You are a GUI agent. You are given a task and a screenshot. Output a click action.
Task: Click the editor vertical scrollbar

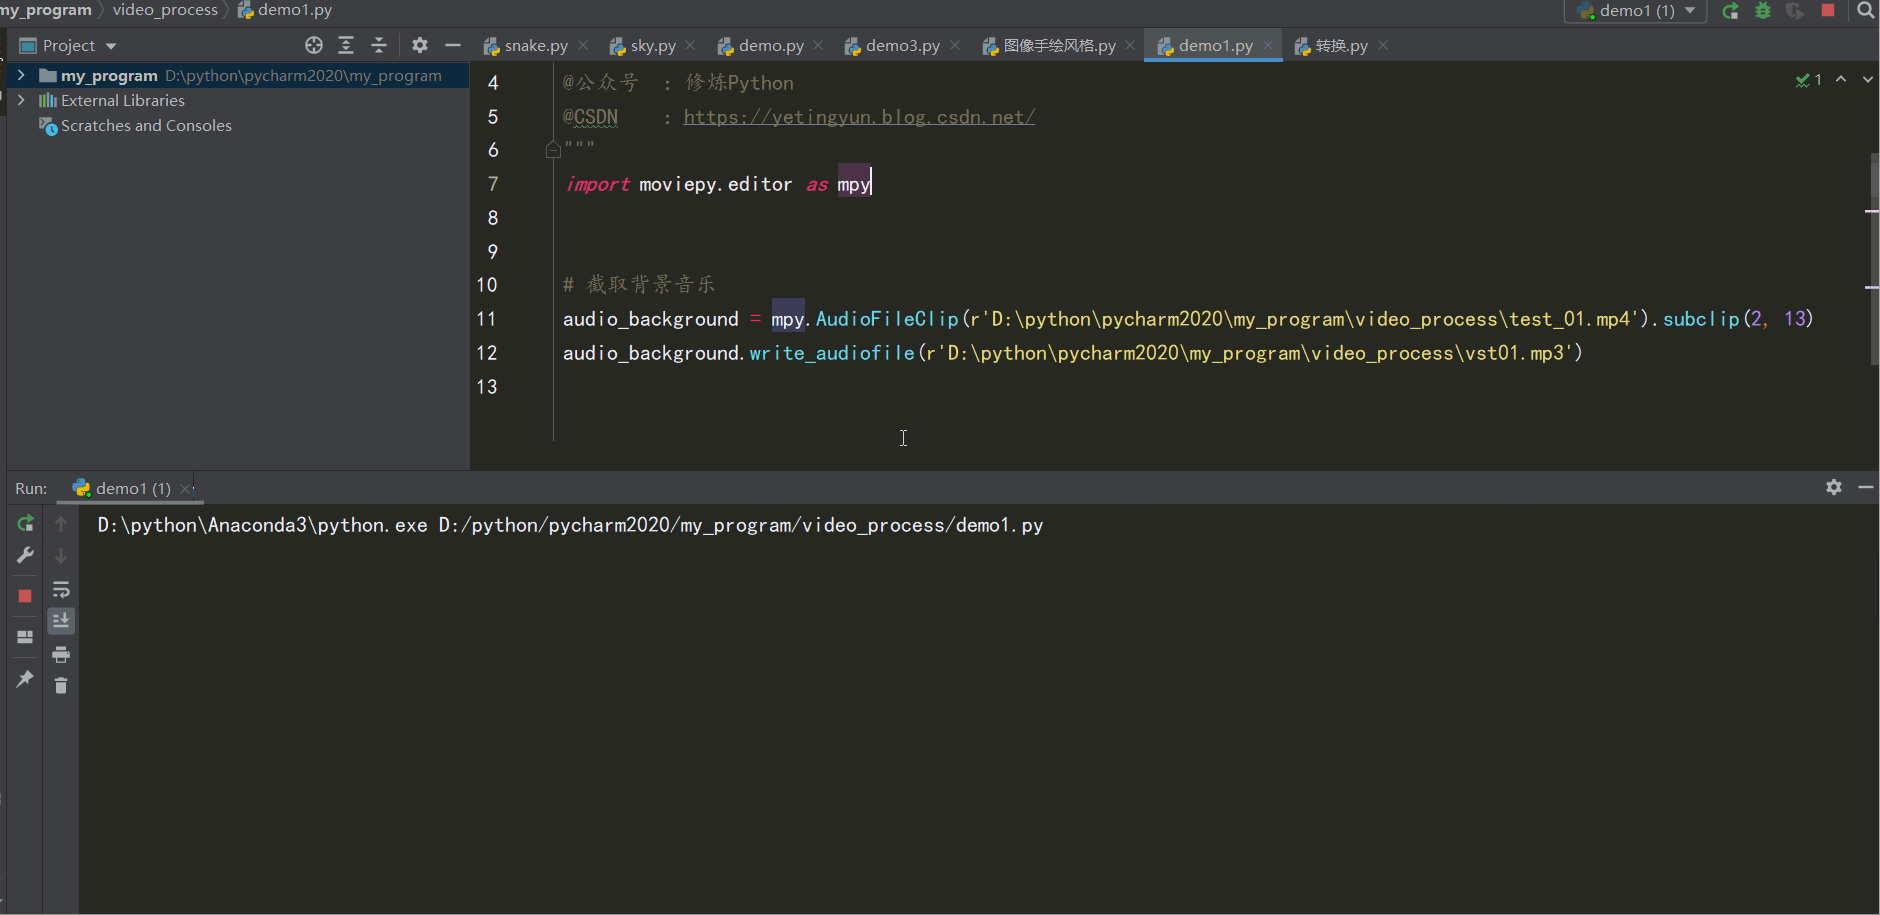[x=1874, y=260]
